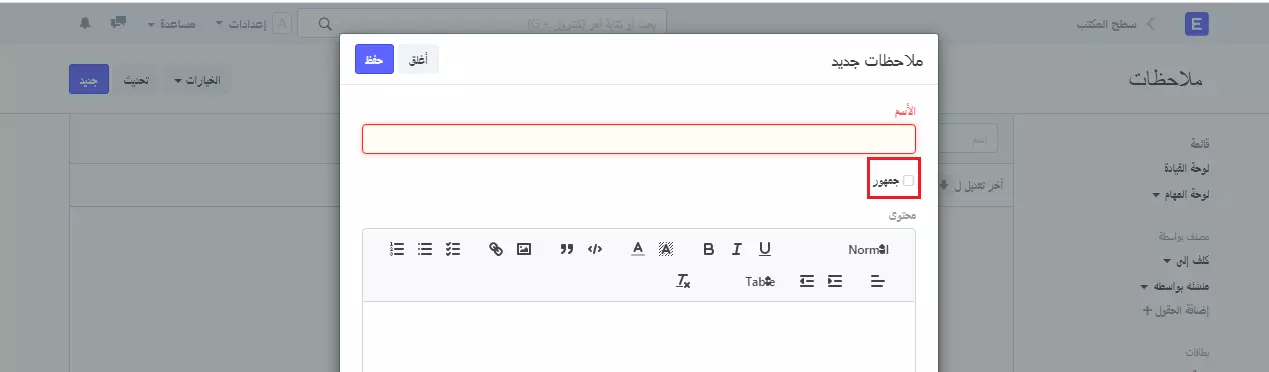The image size is (1269, 372).
Task: Save the new note with حفظ
Action: tap(374, 60)
